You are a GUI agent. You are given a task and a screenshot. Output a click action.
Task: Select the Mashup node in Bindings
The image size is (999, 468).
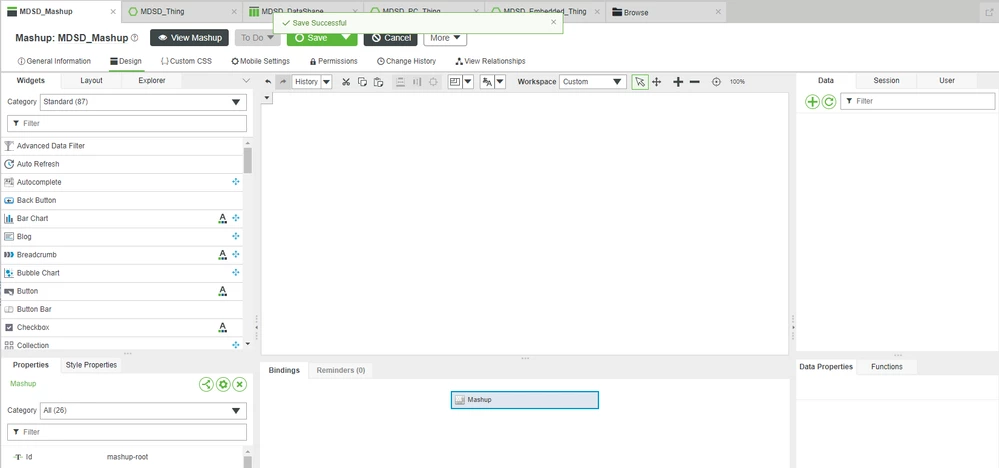(524, 400)
